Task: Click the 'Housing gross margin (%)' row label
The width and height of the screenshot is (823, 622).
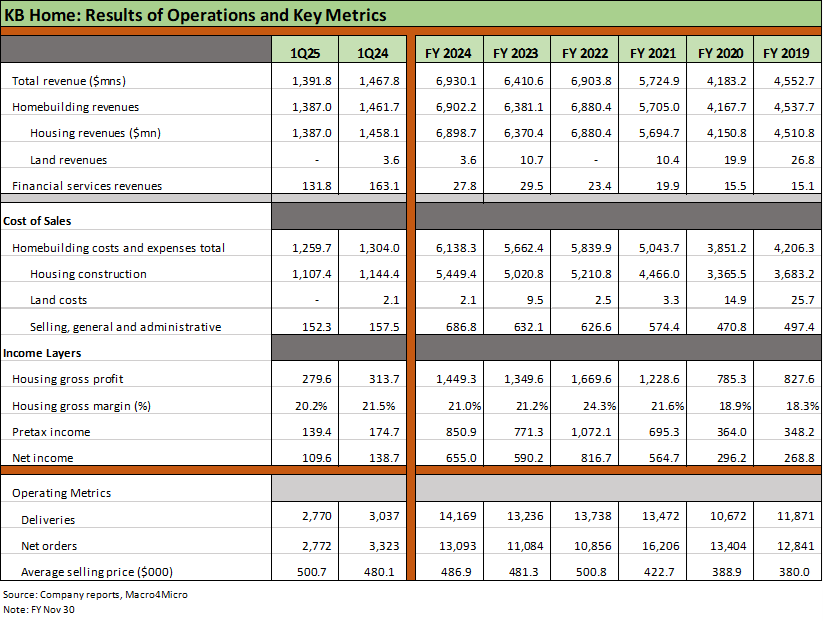Action: tap(81, 406)
